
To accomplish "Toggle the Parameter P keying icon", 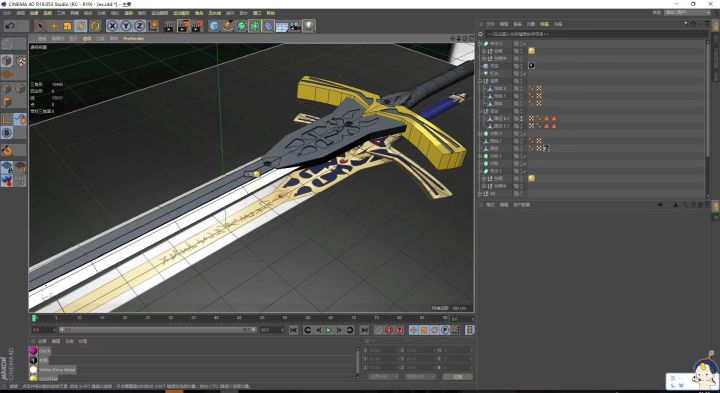I will click(x=445, y=330).
